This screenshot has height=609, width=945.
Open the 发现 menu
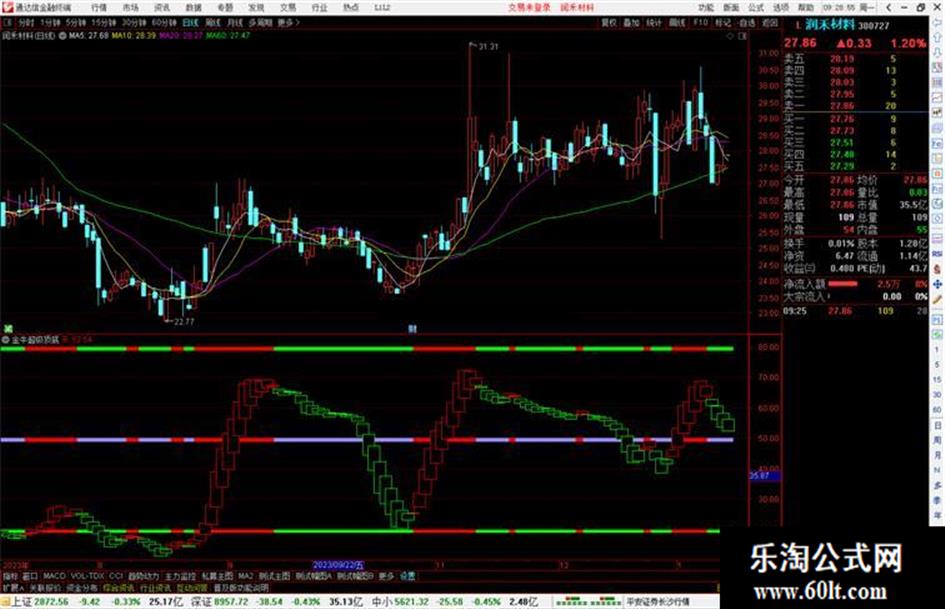click(x=256, y=7)
